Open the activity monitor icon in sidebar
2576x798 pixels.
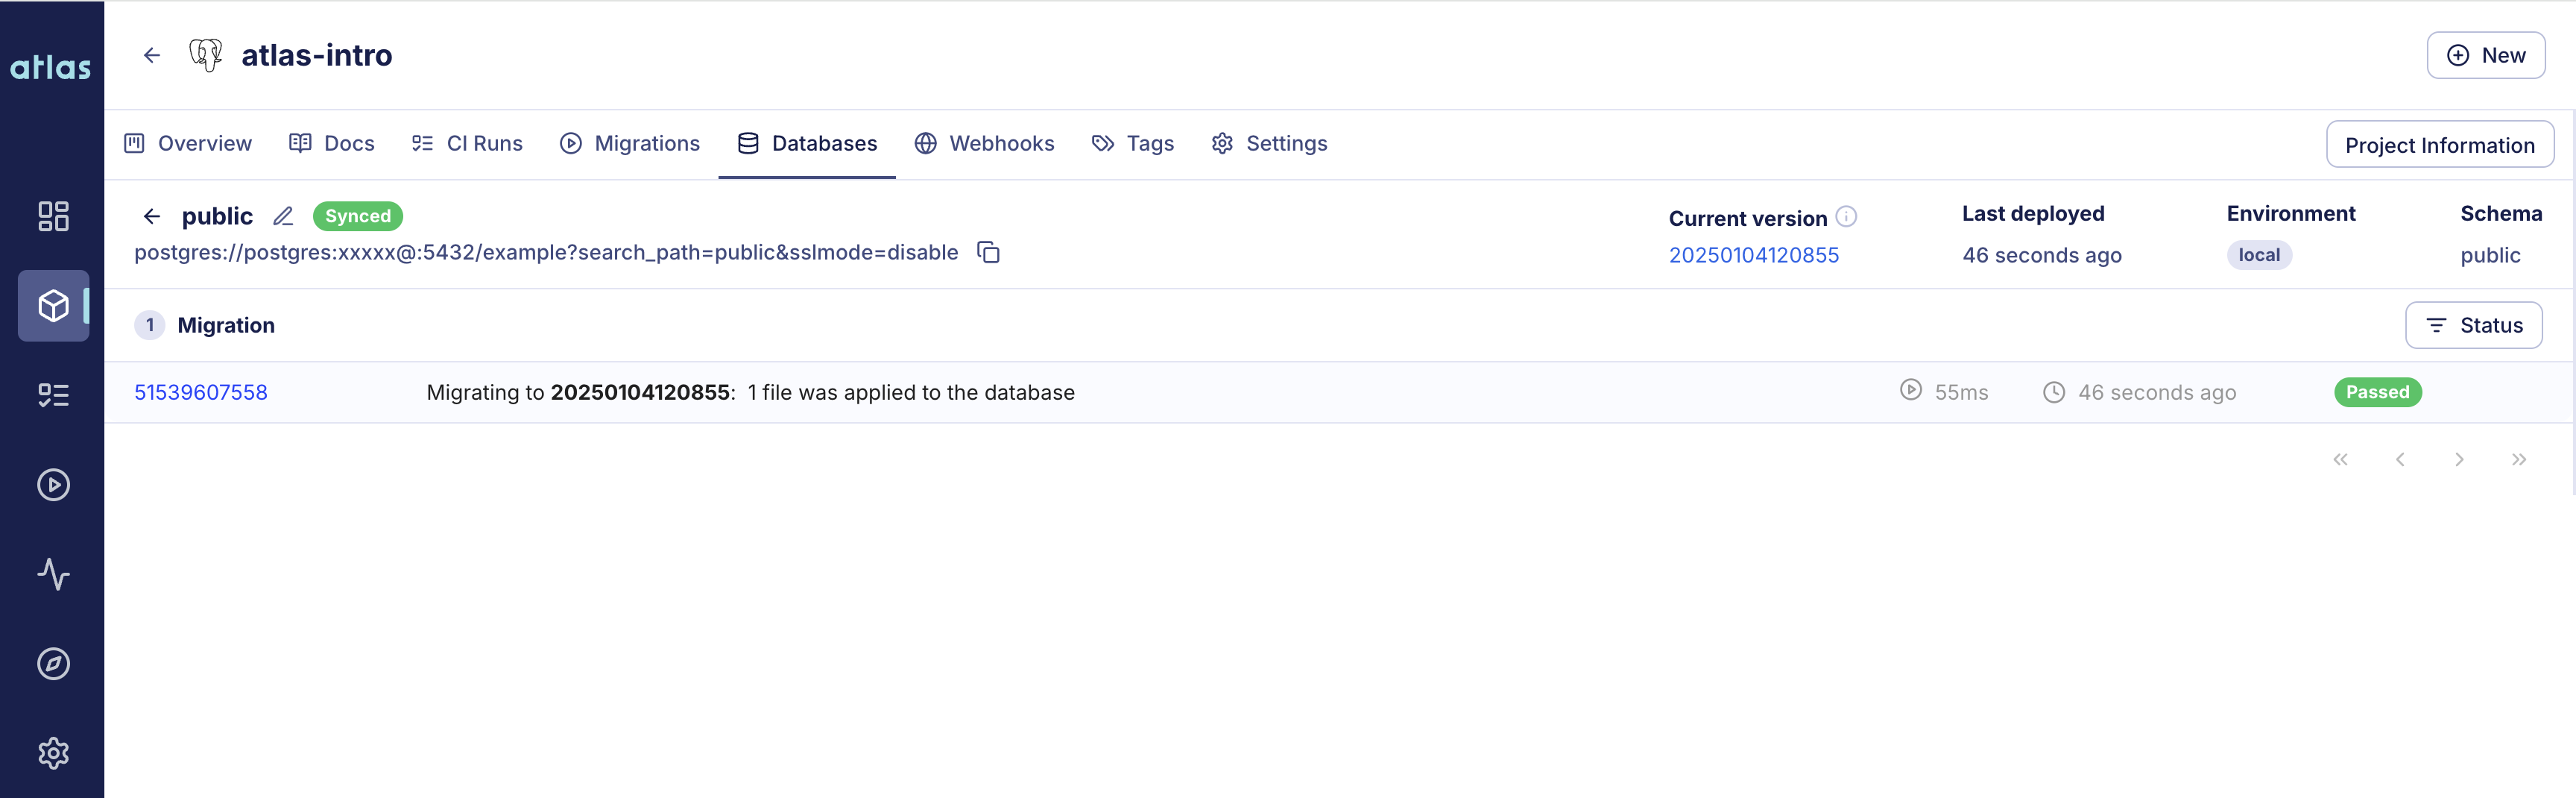coord(53,575)
